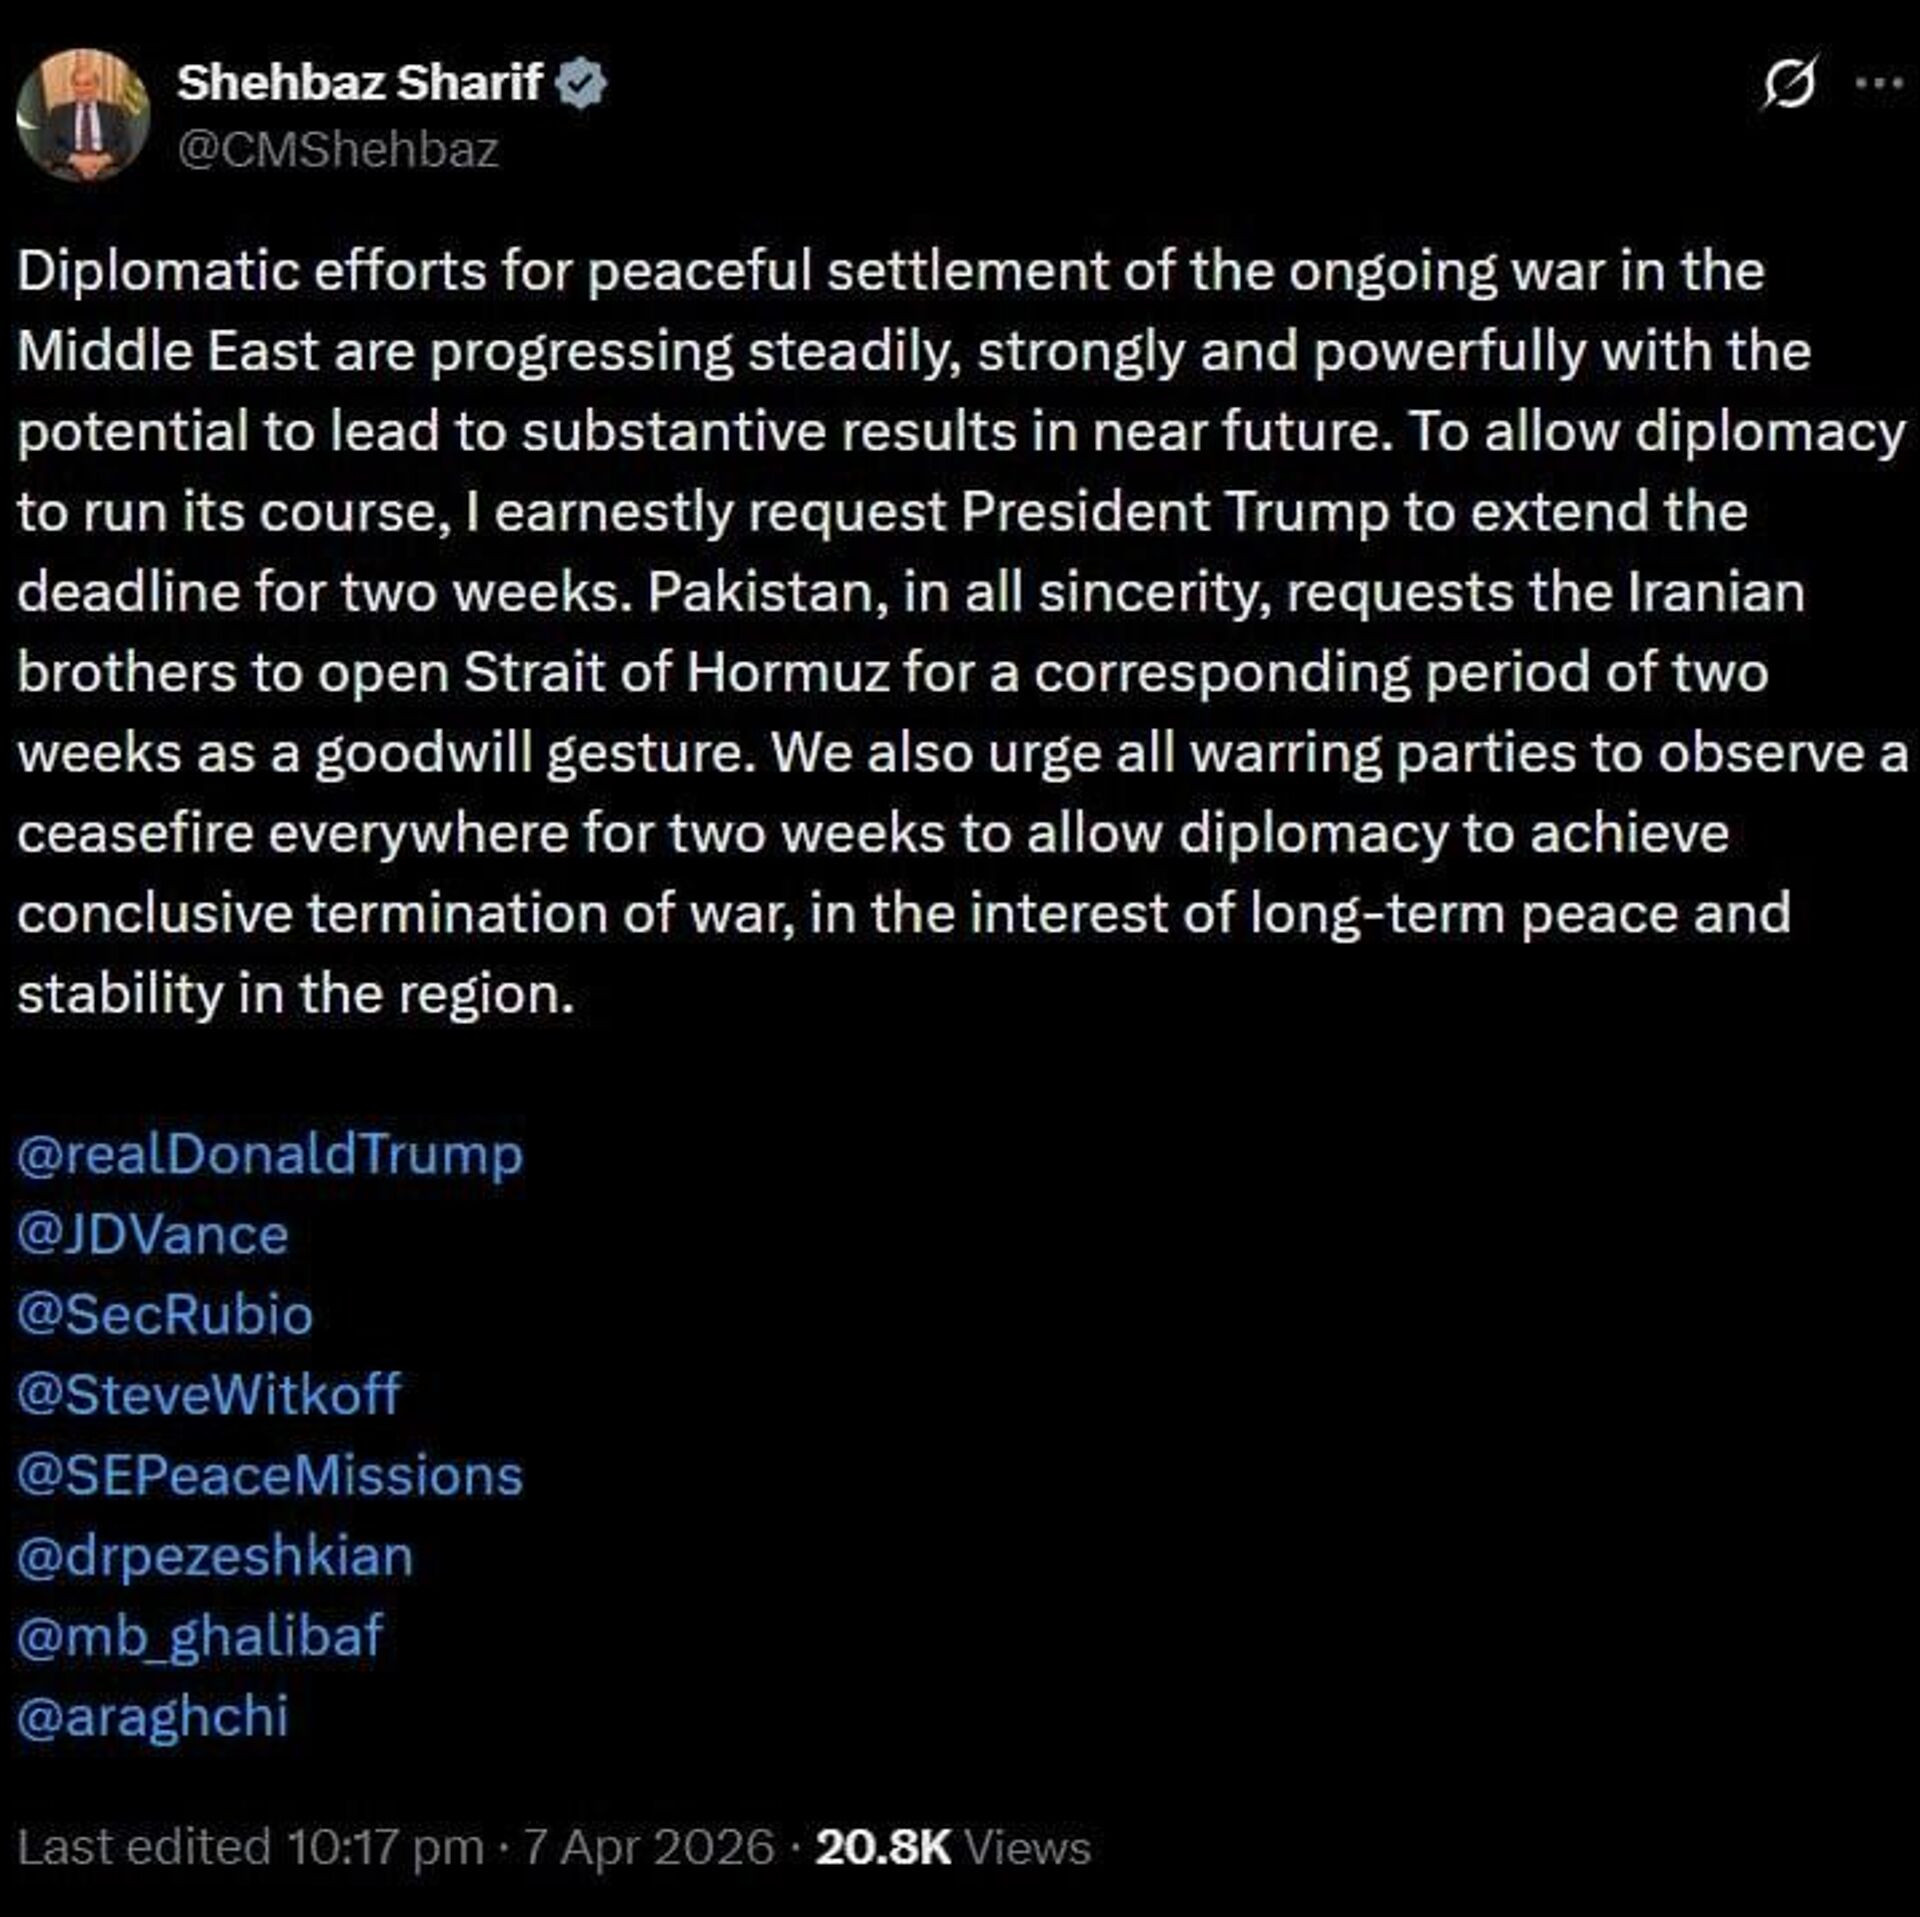Click the 20.8K Views count
Viewport: 1920px width, 1917px height.
[952, 1848]
